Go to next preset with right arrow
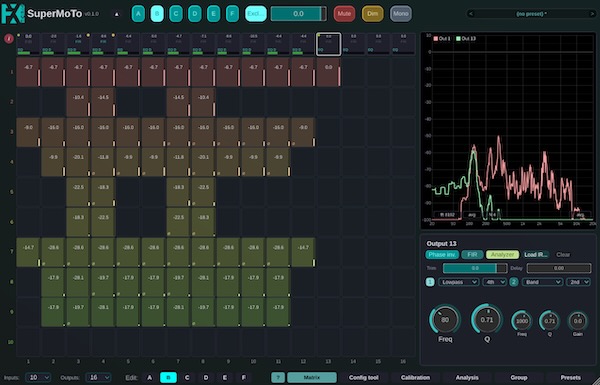Viewport: 600px width, 385px height. 592,14
